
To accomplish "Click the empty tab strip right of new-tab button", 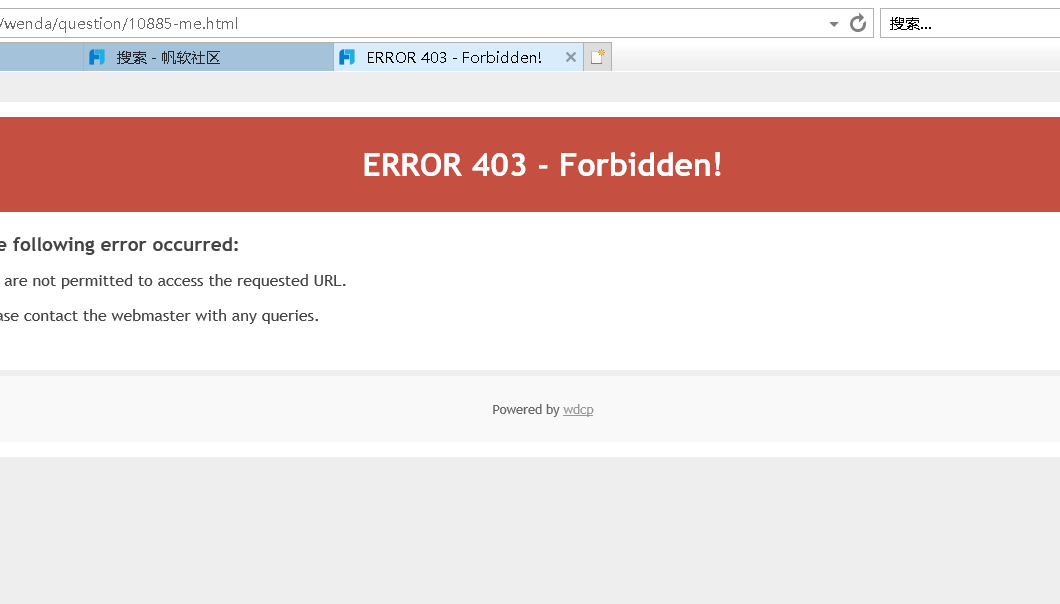I will point(836,57).
